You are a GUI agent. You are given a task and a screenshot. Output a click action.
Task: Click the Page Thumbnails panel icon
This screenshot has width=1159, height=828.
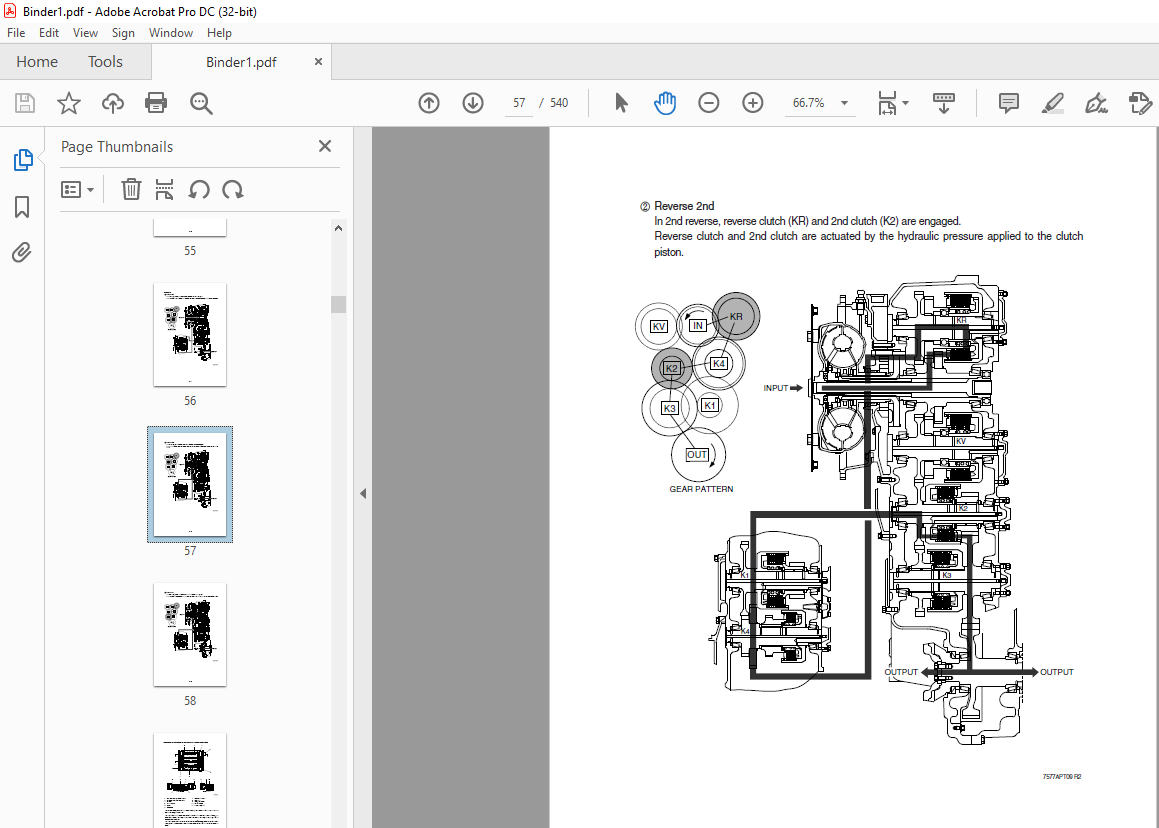click(x=23, y=160)
